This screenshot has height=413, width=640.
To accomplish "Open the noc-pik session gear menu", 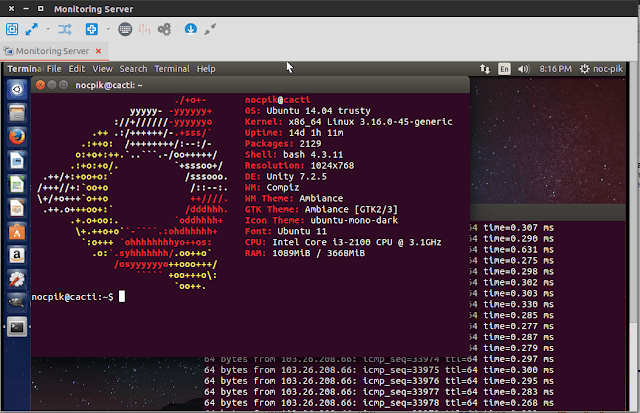I will click(x=602, y=69).
